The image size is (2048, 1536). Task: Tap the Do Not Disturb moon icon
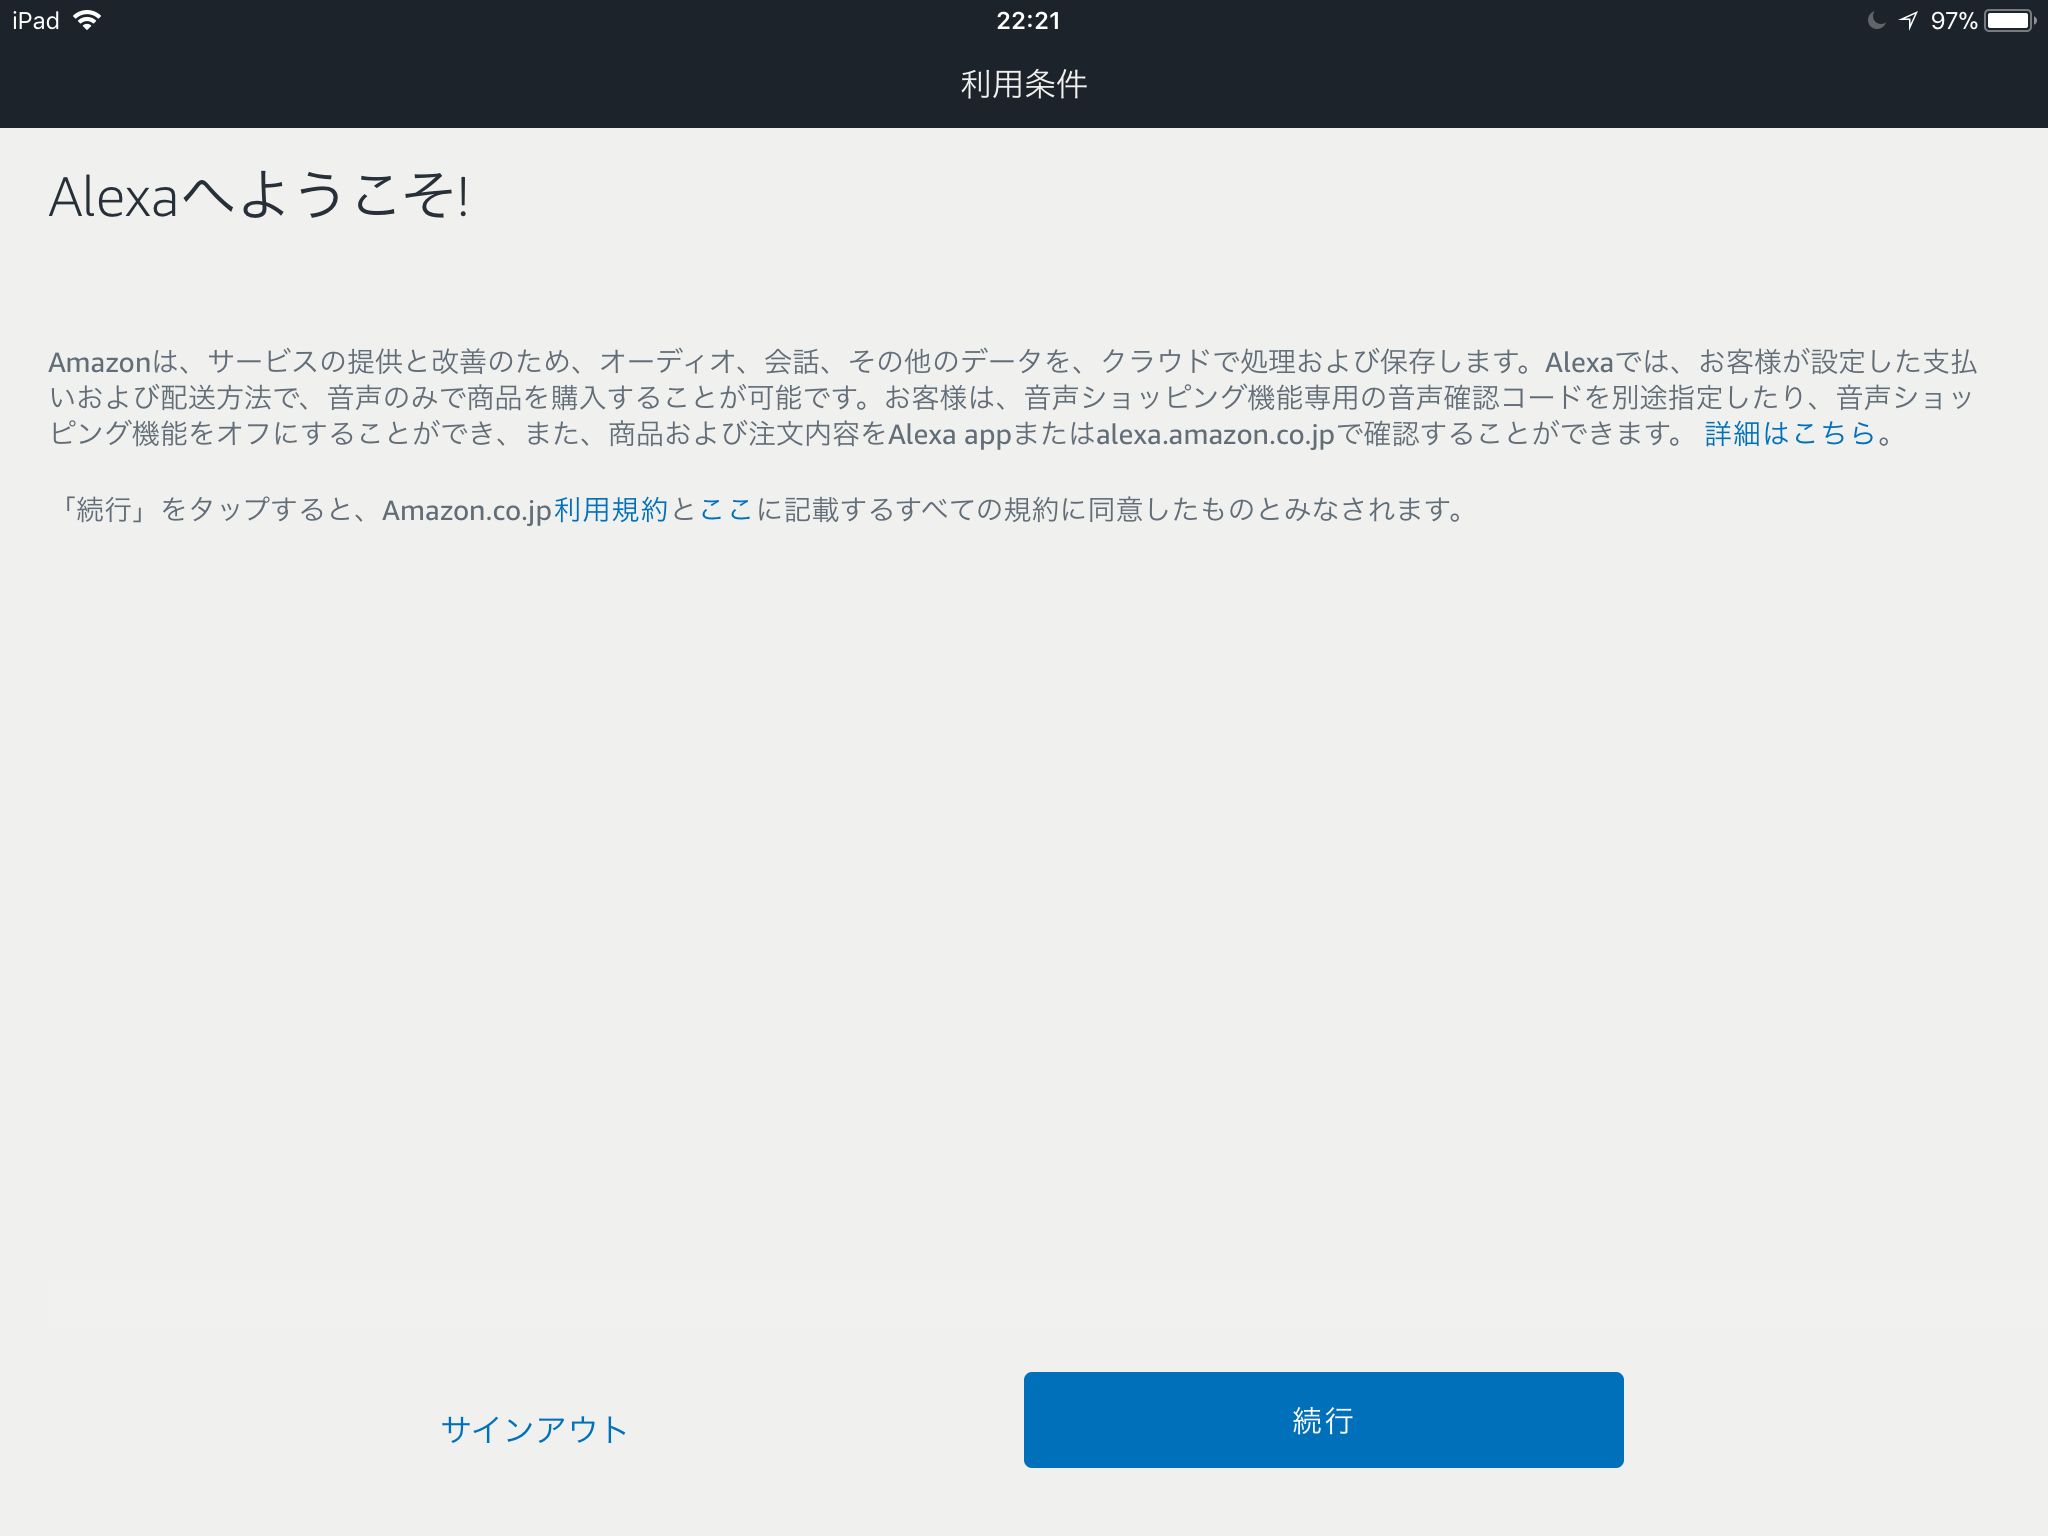[1876, 21]
